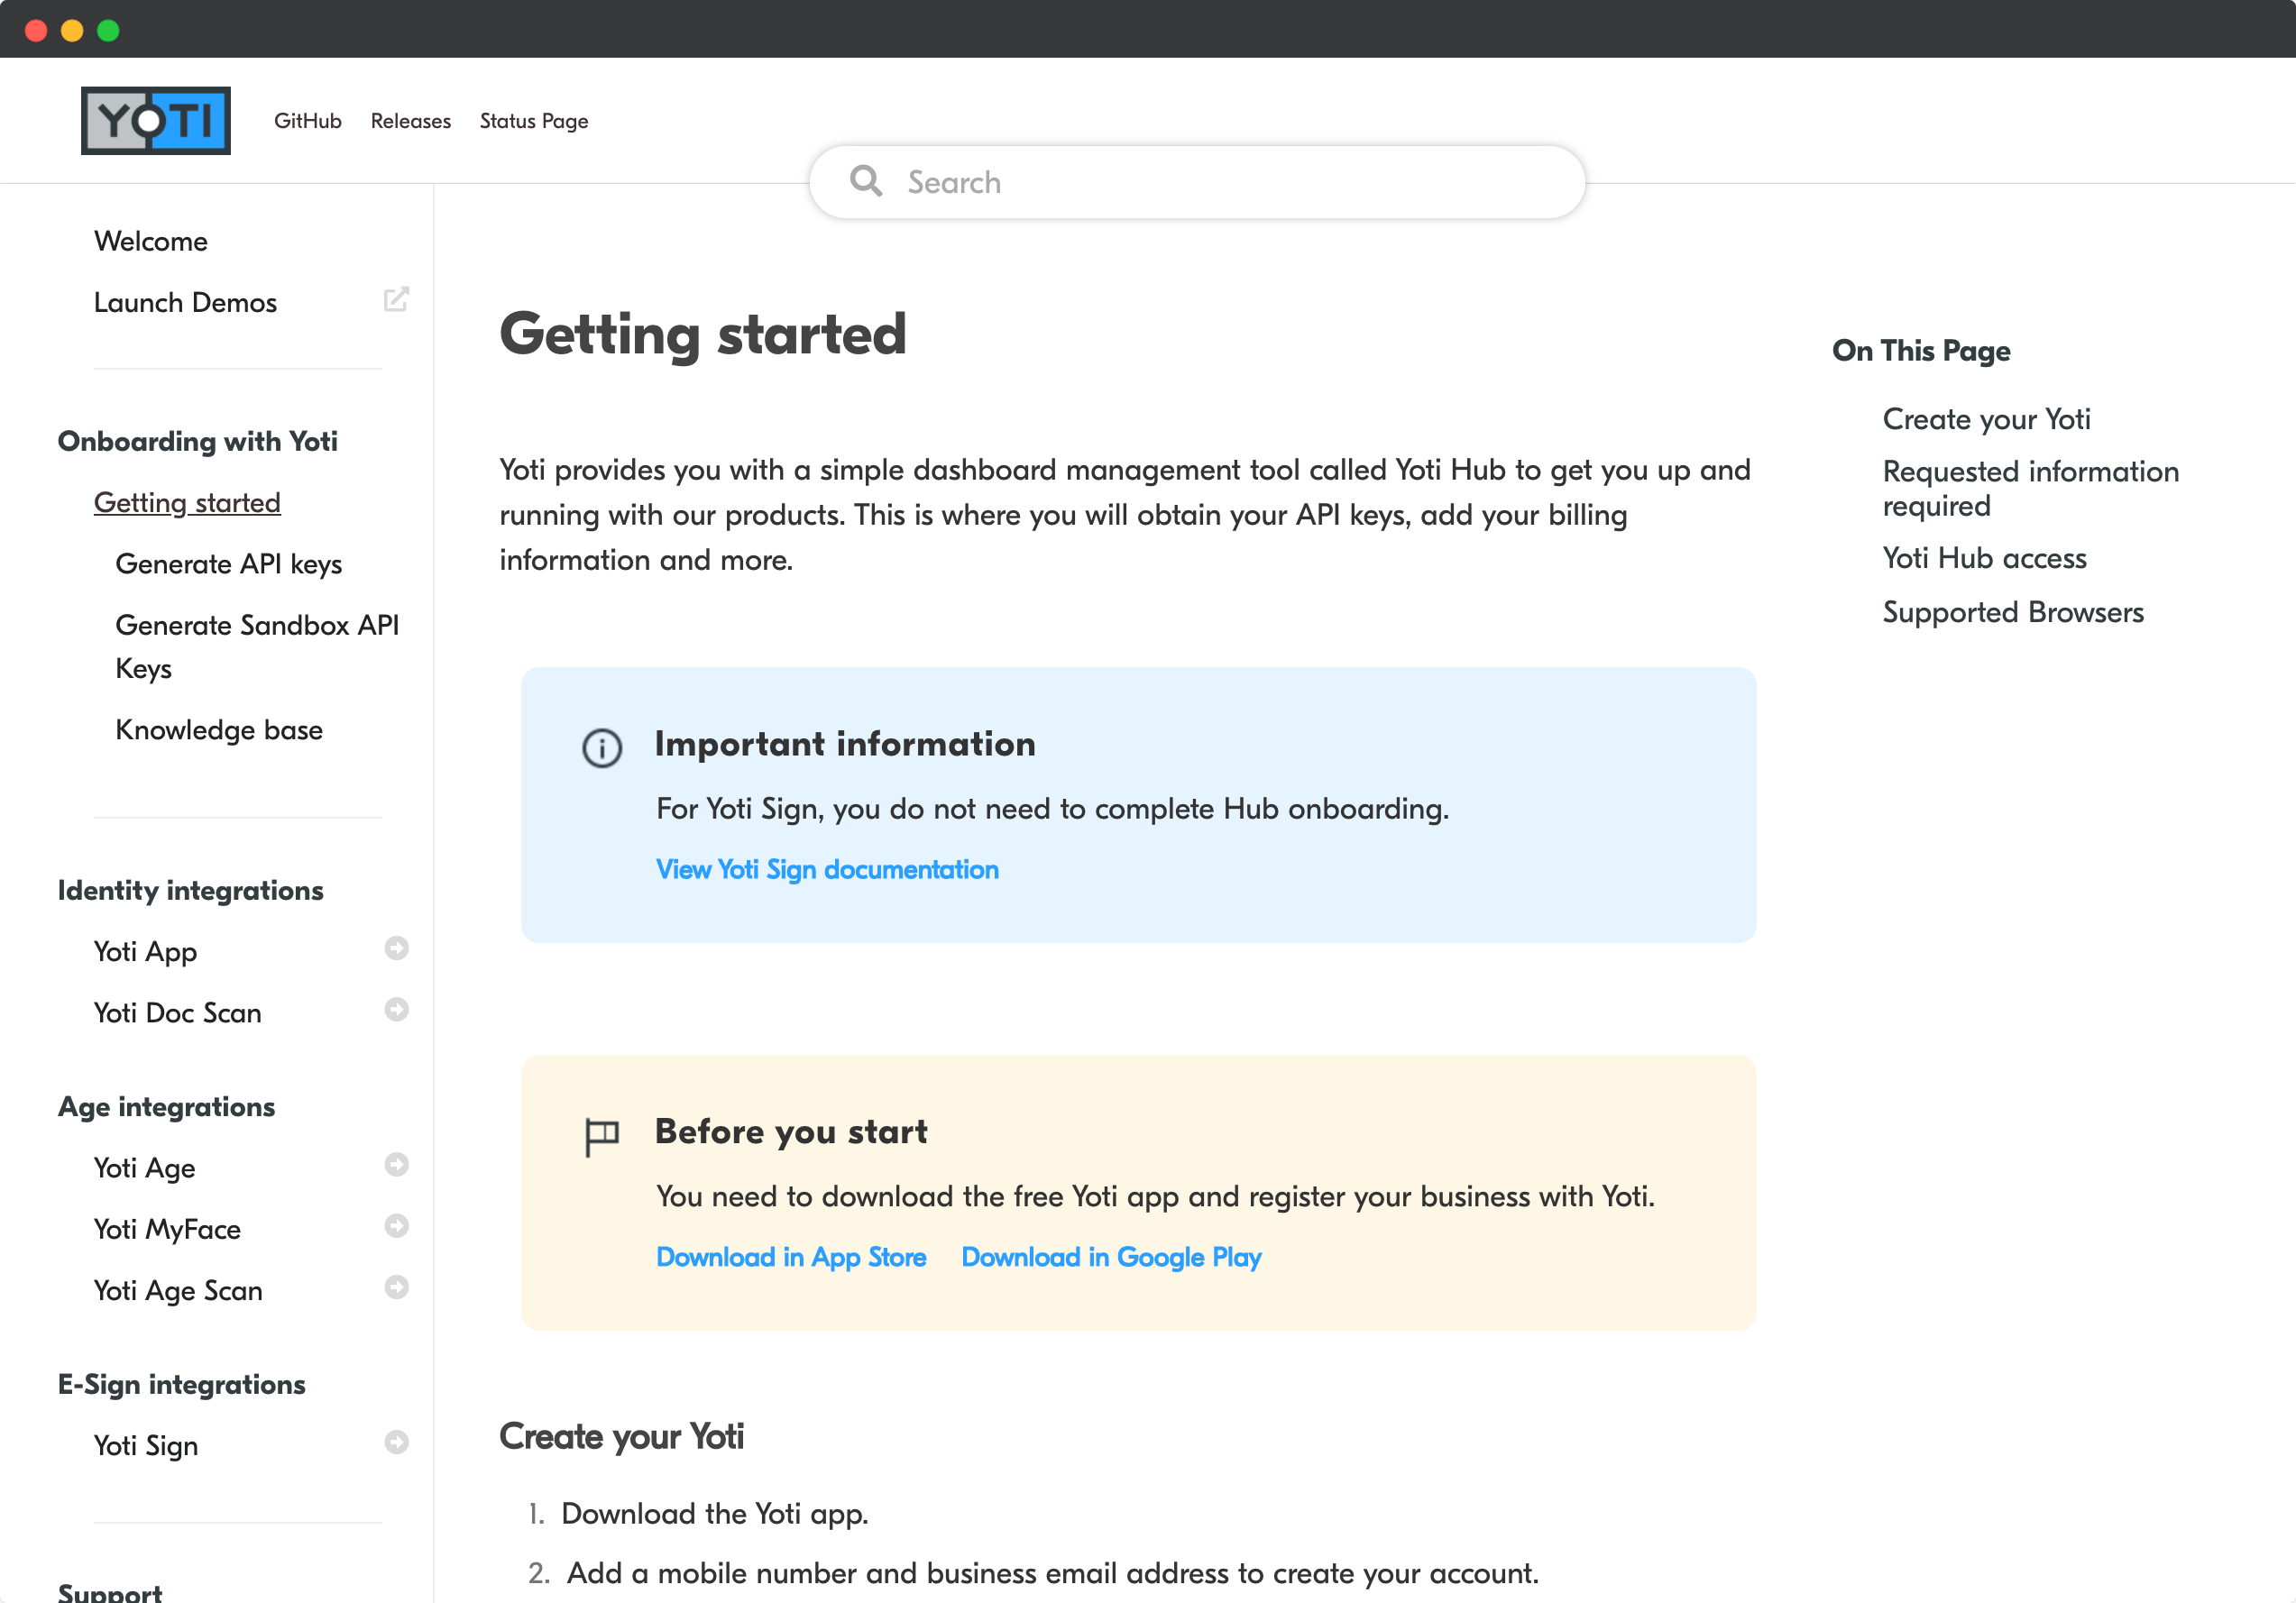Expand the Yoti App arrow in sidebar
The height and width of the screenshot is (1603, 2296).
[397, 948]
